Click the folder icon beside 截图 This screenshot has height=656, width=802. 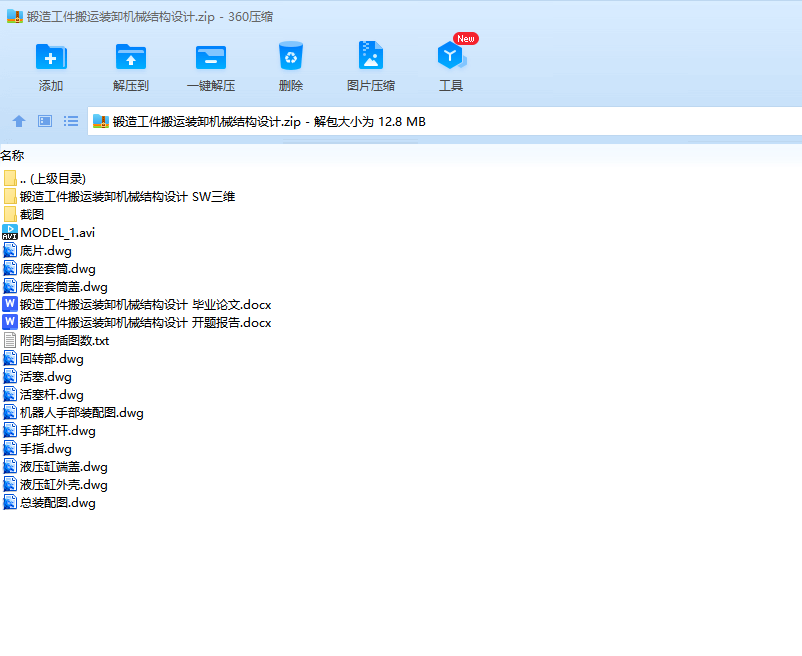[10, 214]
